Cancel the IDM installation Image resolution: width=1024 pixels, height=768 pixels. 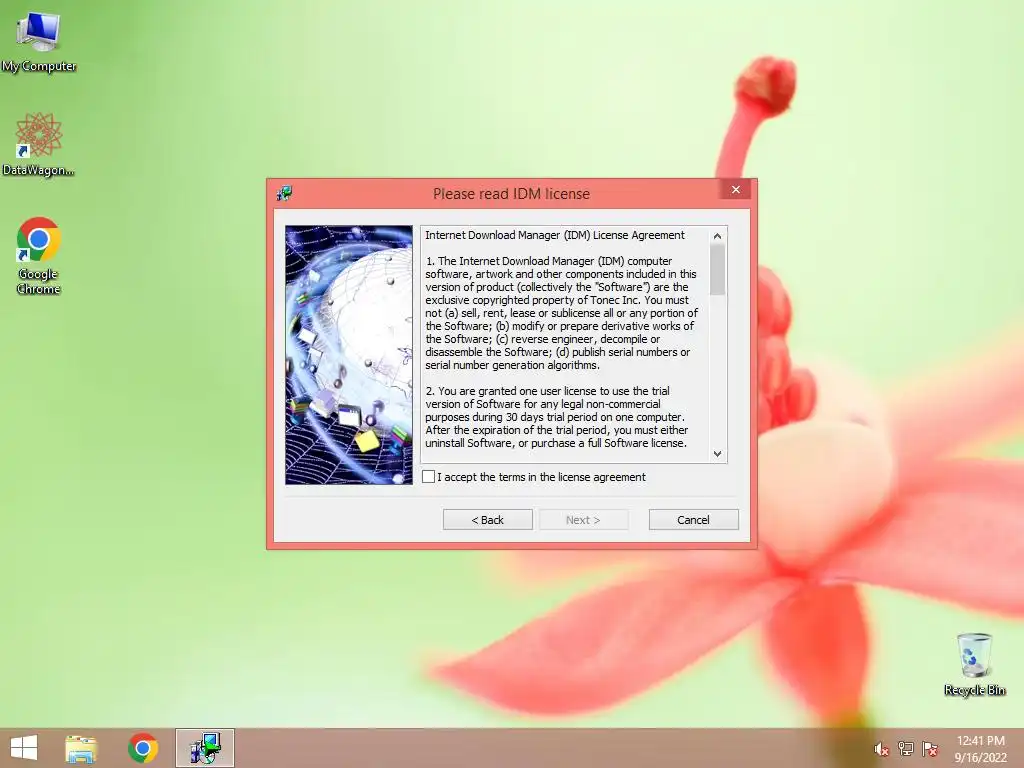pos(694,520)
